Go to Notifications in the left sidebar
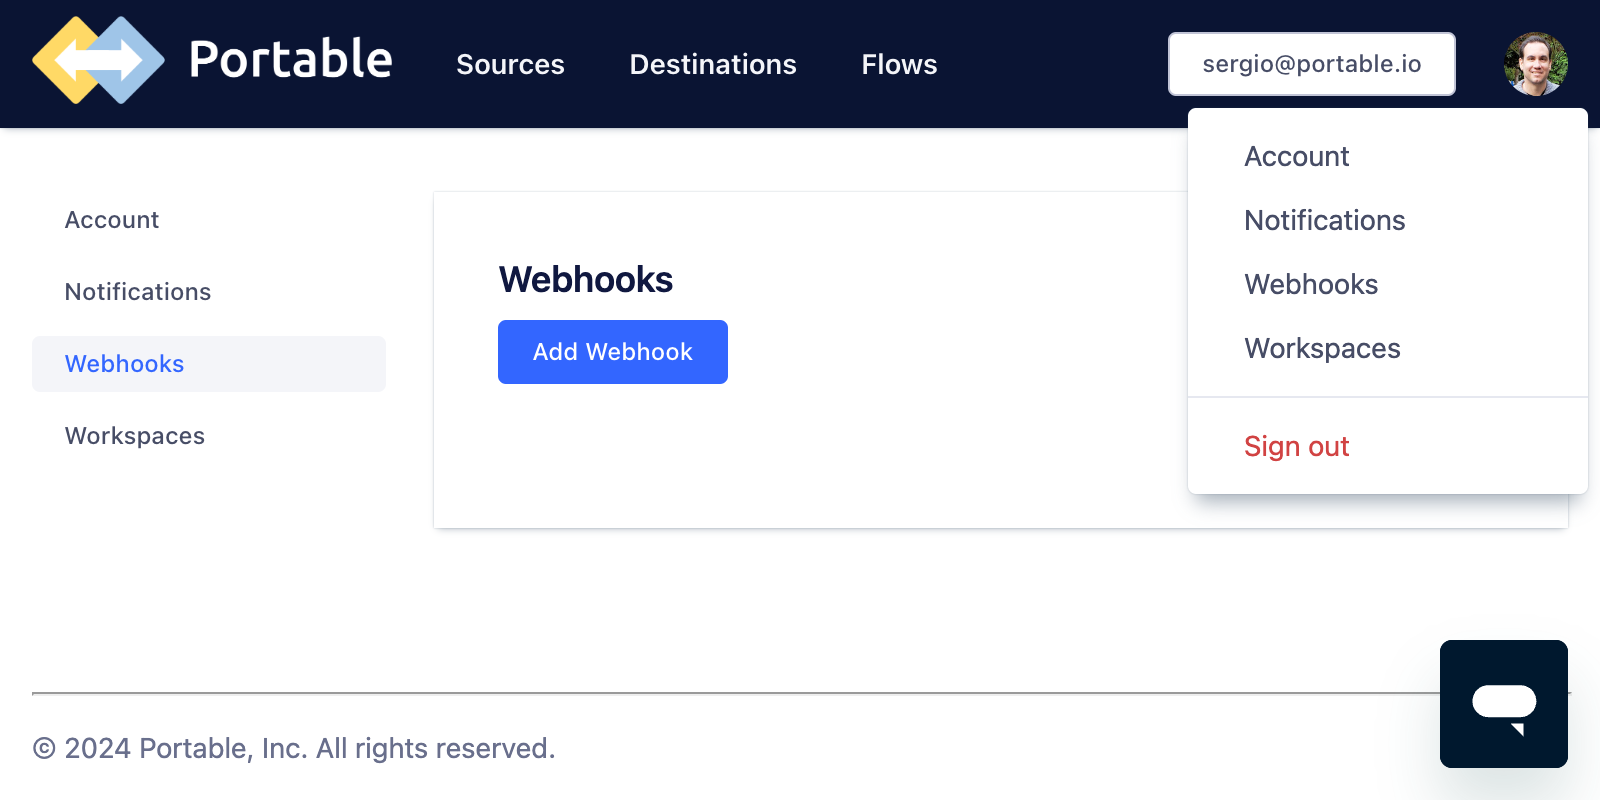Screen dimensions: 1600x800 (208, 292)
